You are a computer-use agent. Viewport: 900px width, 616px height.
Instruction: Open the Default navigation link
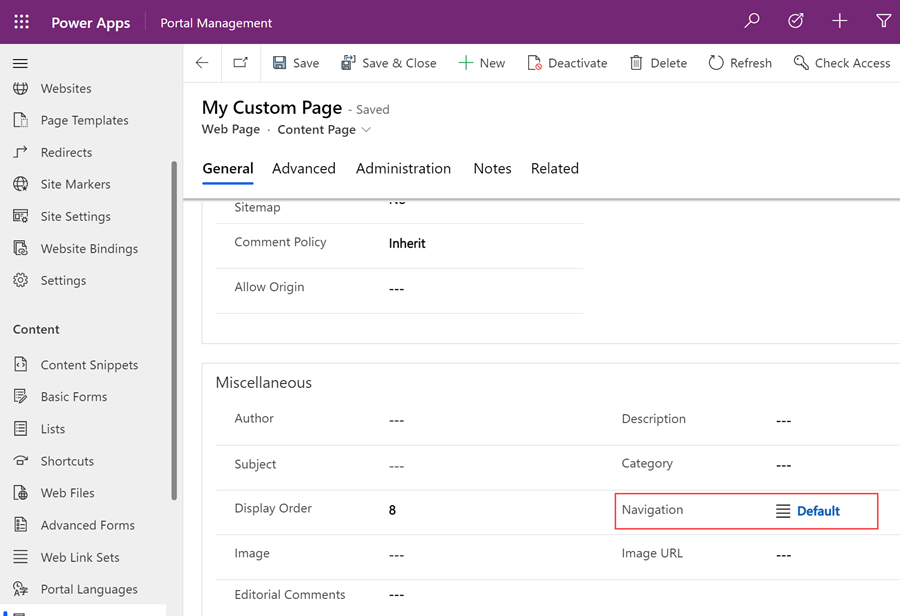coord(817,511)
